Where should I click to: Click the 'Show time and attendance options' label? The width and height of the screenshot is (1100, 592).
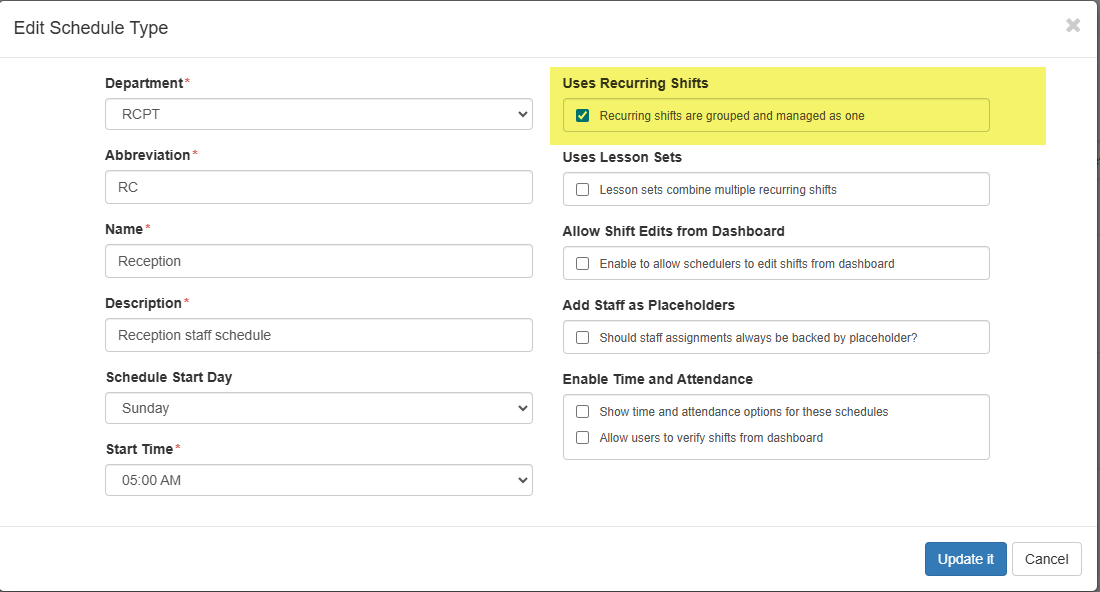click(x=743, y=412)
